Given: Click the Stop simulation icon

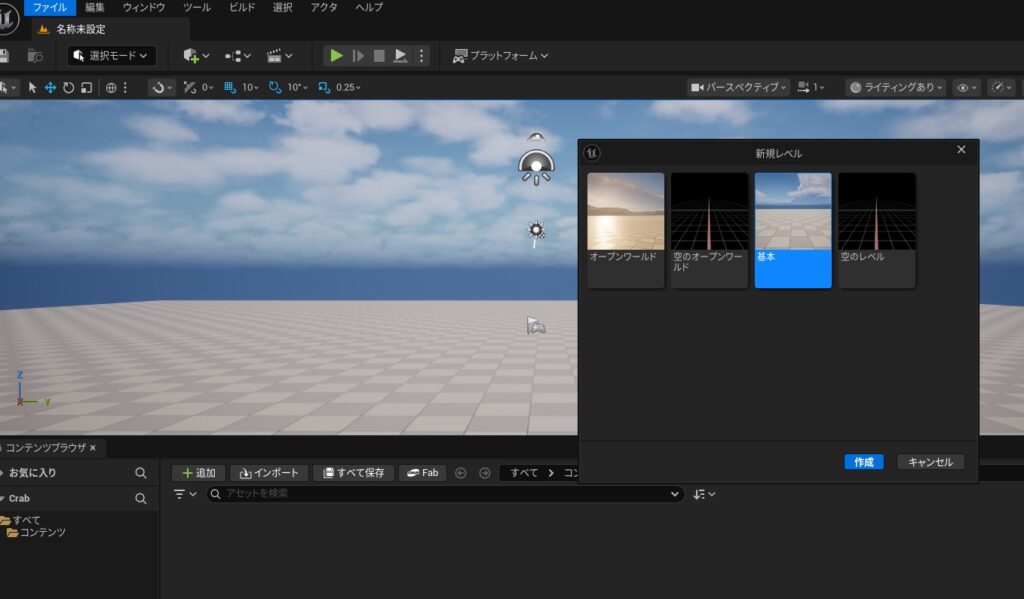Looking at the screenshot, I should pos(379,56).
